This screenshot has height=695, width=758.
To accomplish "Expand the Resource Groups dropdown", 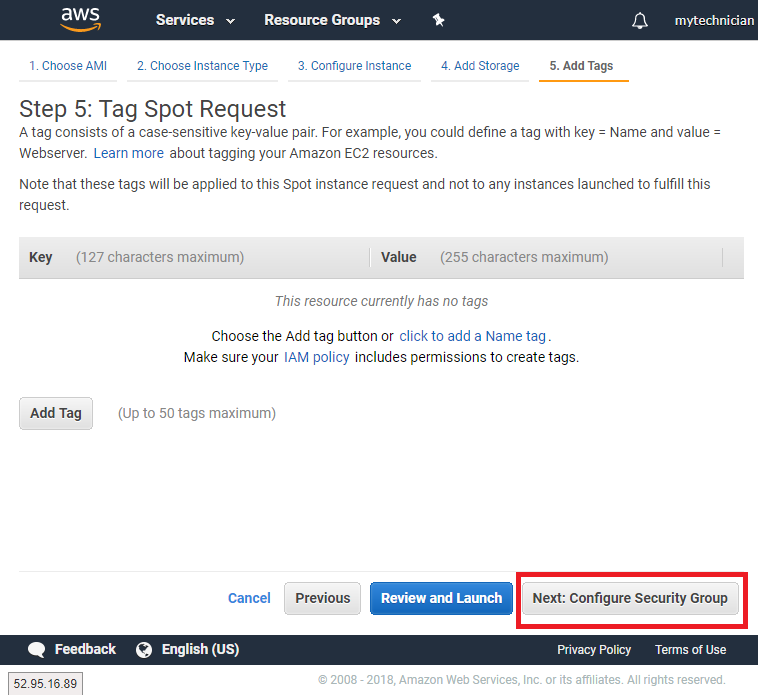I will click(x=332, y=20).
